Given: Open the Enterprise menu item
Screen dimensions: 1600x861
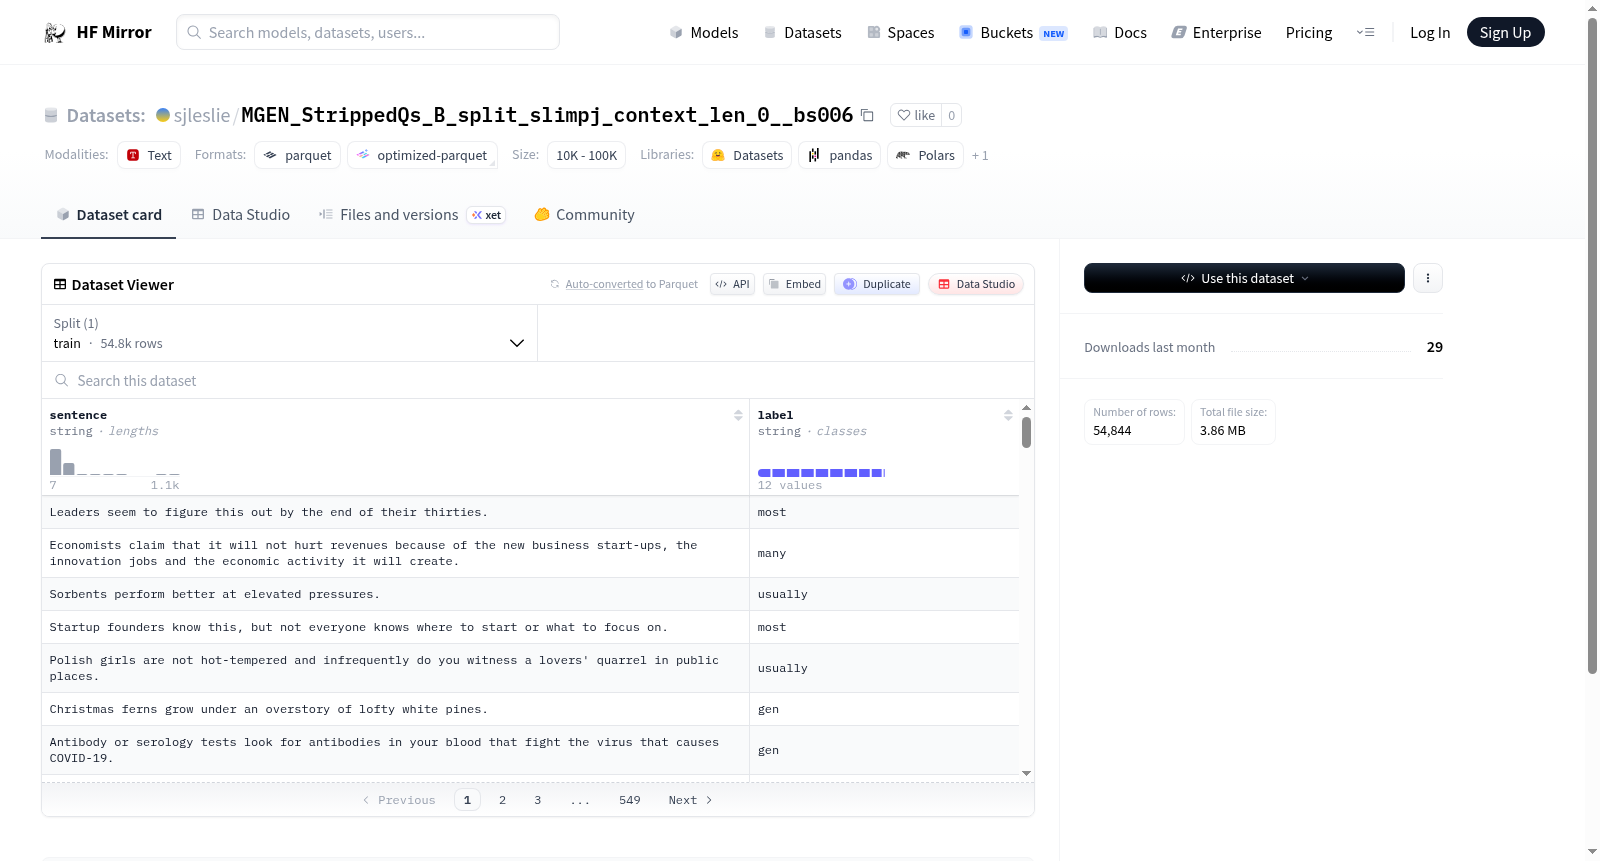Looking at the screenshot, I should tap(1216, 33).
